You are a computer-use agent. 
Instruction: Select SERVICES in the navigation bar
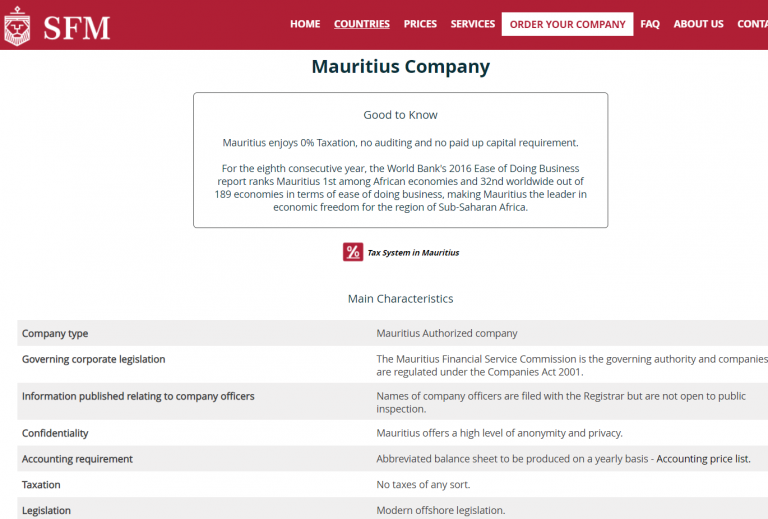pos(473,24)
